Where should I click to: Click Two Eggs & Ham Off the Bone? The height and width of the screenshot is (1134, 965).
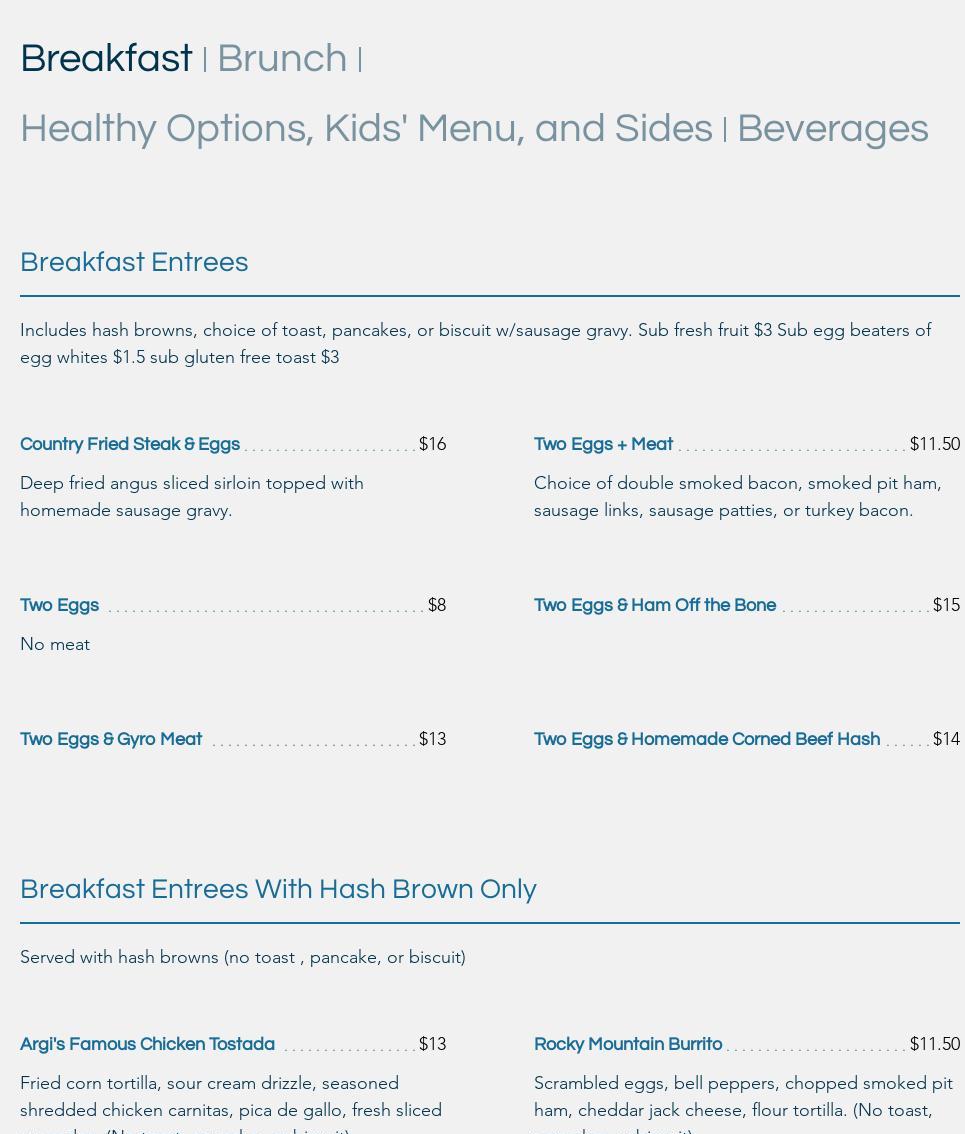click(655, 605)
